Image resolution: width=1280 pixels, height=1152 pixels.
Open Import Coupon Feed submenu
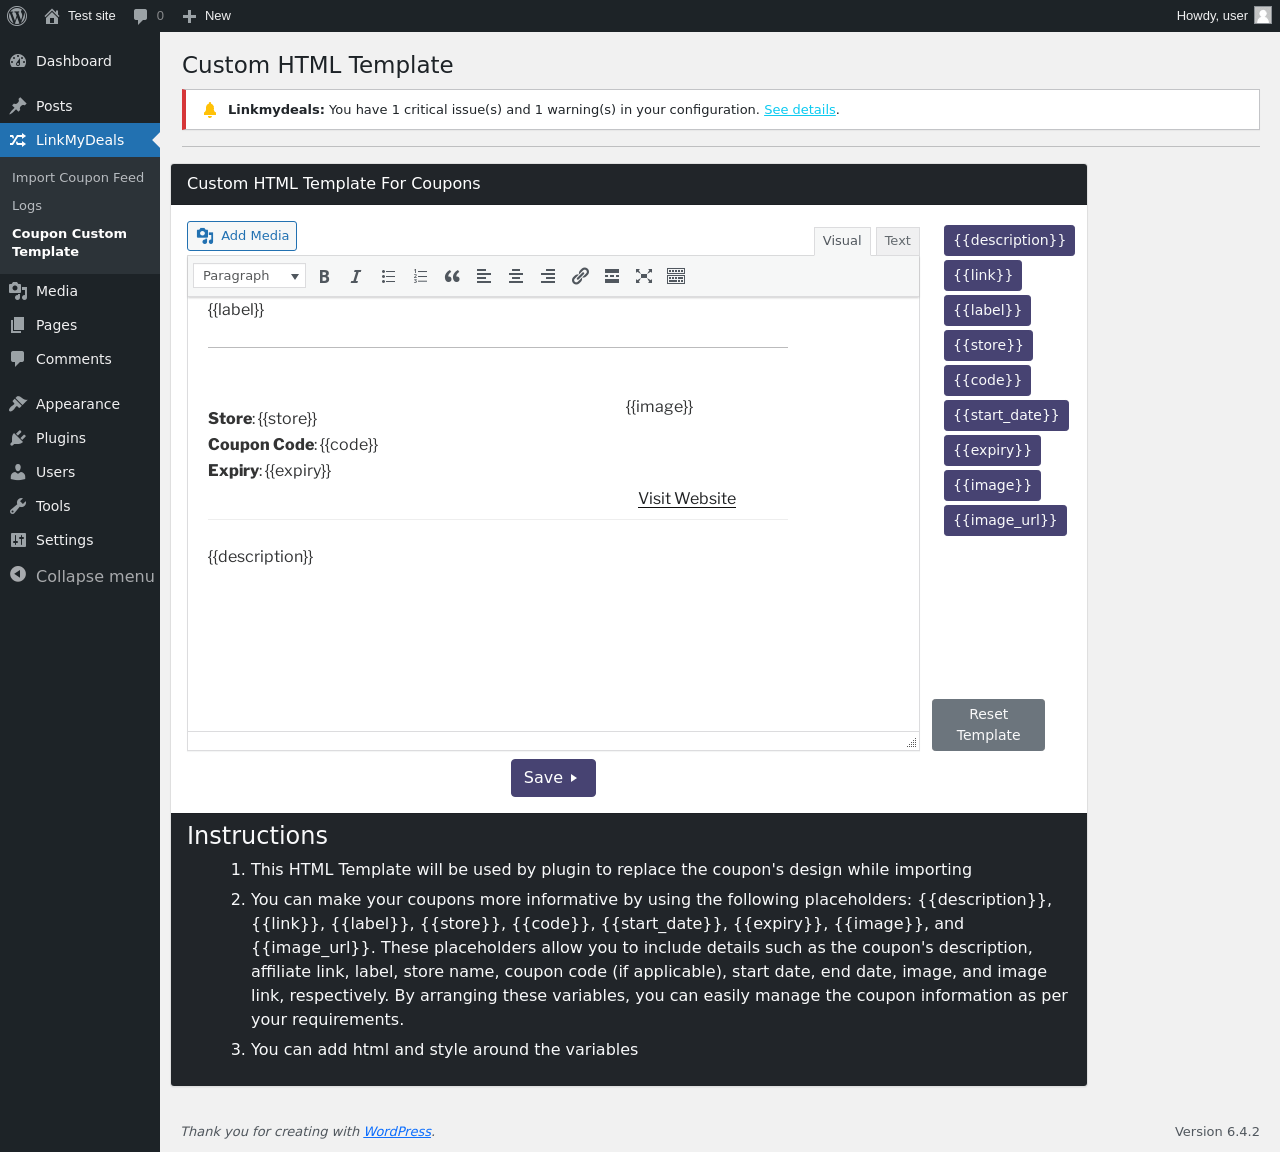point(78,178)
